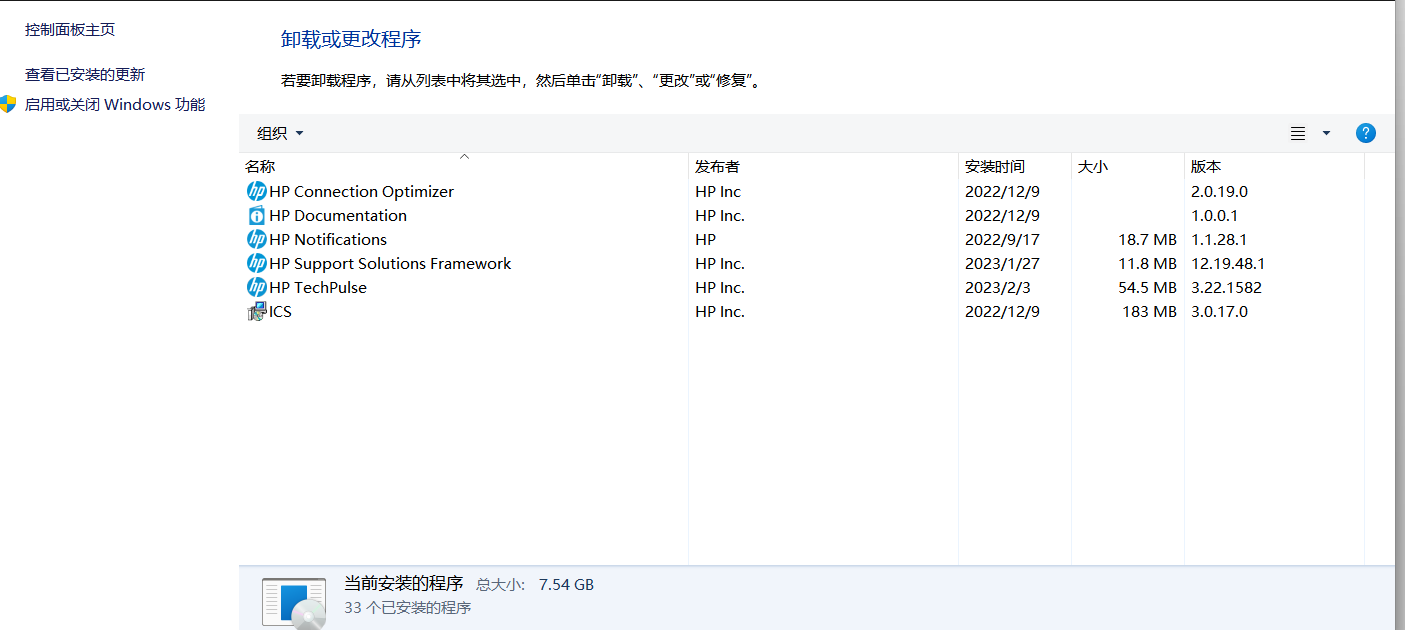The height and width of the screenshot is (630, 1405).
Task: Click the HP Connection Optimizer program icon
Action: pyautogui.click(x=257, y=191)
